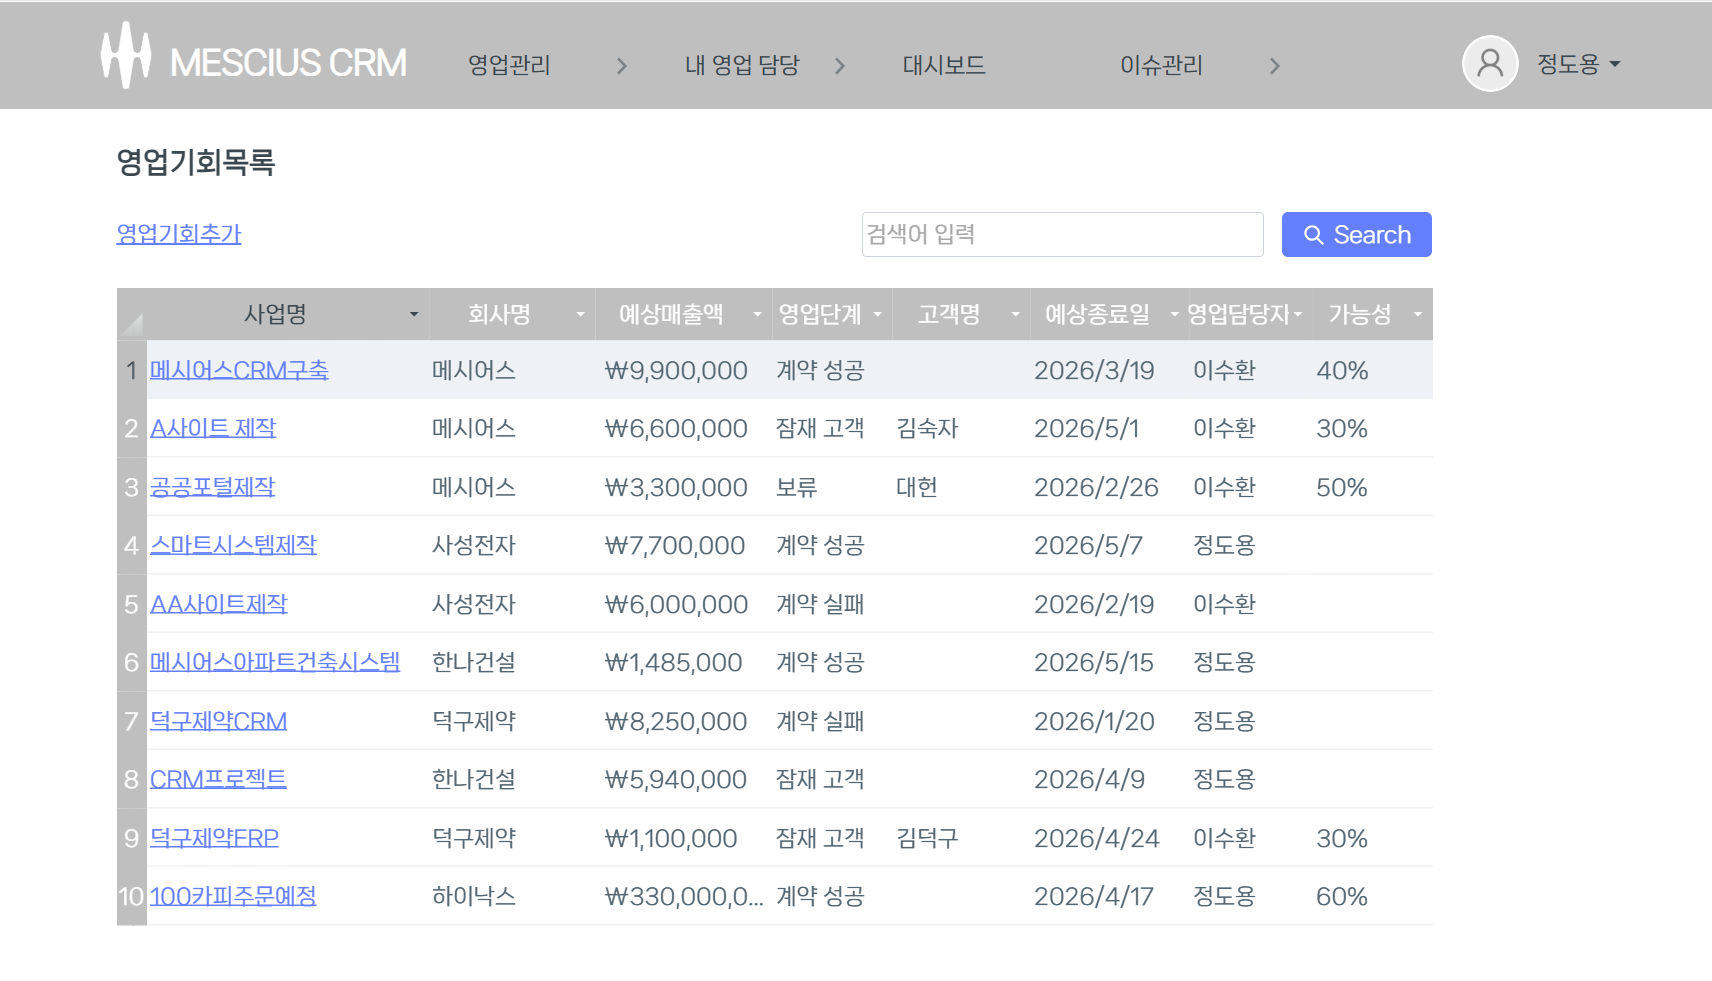The height and width of the screenshot is (981, 1712).
Task: Click the 영업기회추가 link
Action: pyautogui.click(x=179, y=234)
